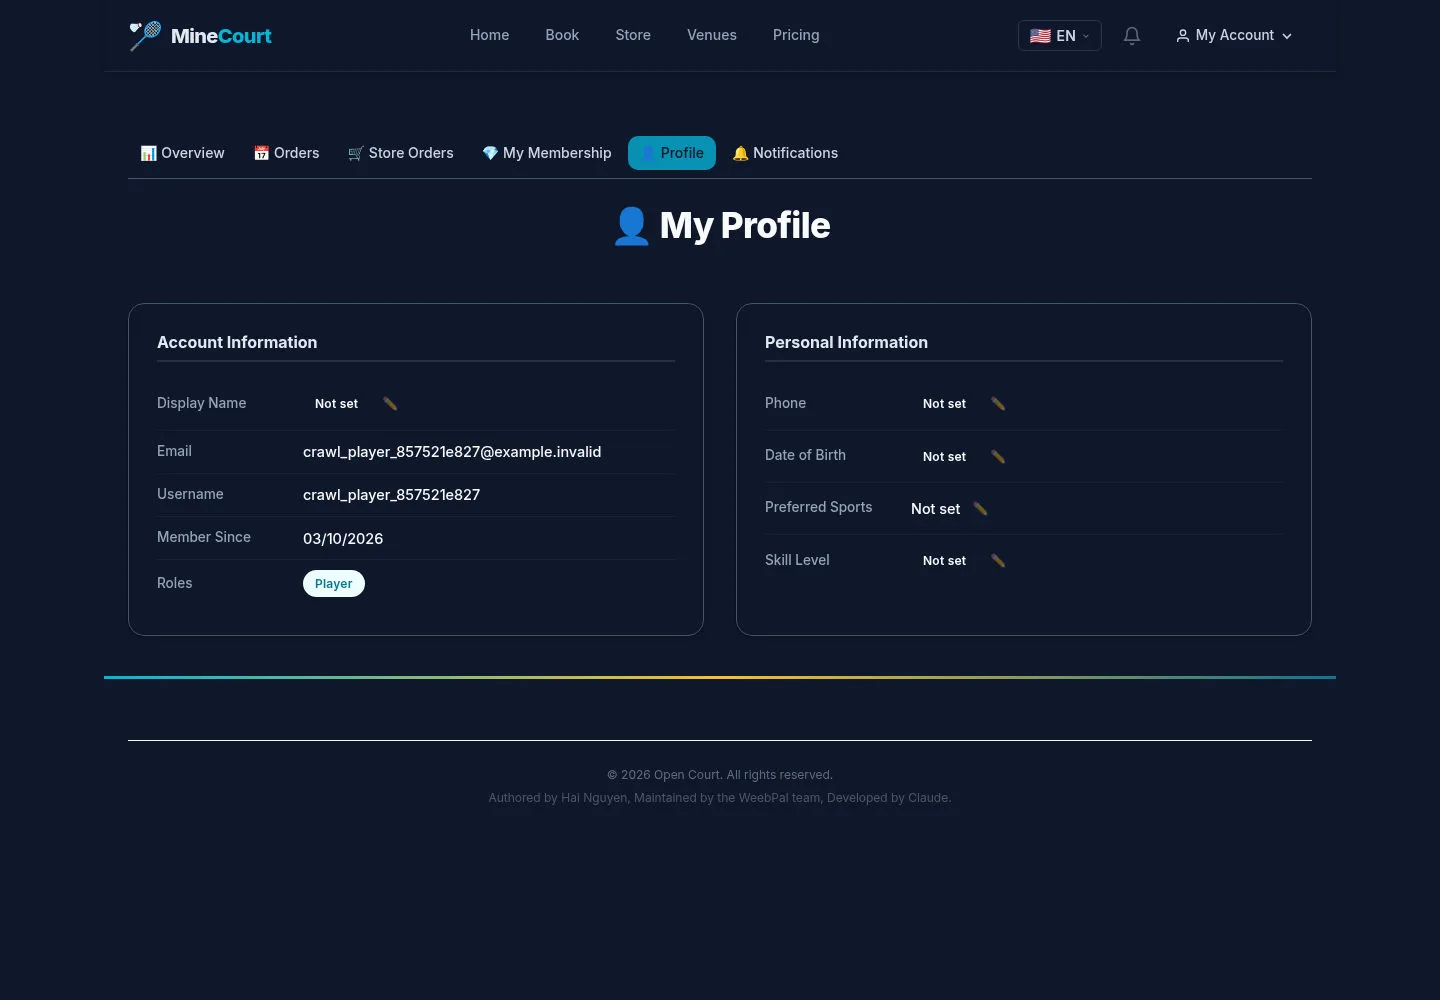Click the Player role badge
Viewport: 1440px width, 1000px height.
click(334, 584)
